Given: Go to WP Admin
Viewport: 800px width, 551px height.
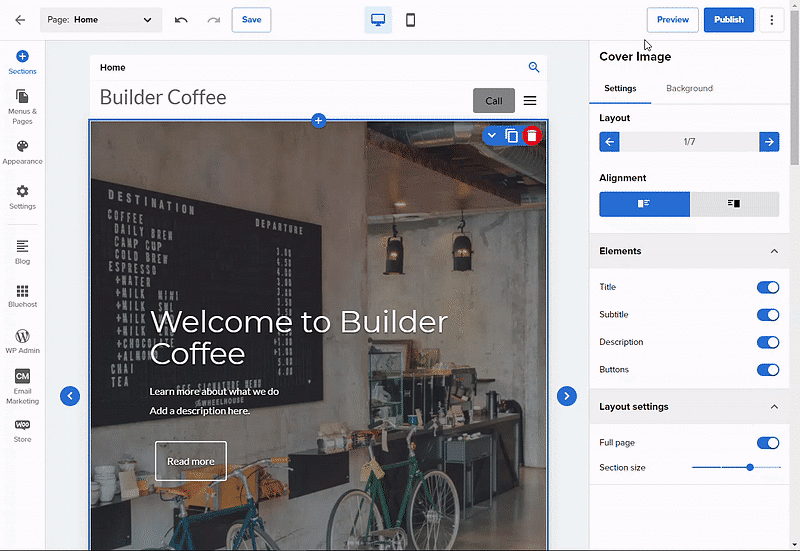Looking at the screenshot, I should (x=22, y=341).
